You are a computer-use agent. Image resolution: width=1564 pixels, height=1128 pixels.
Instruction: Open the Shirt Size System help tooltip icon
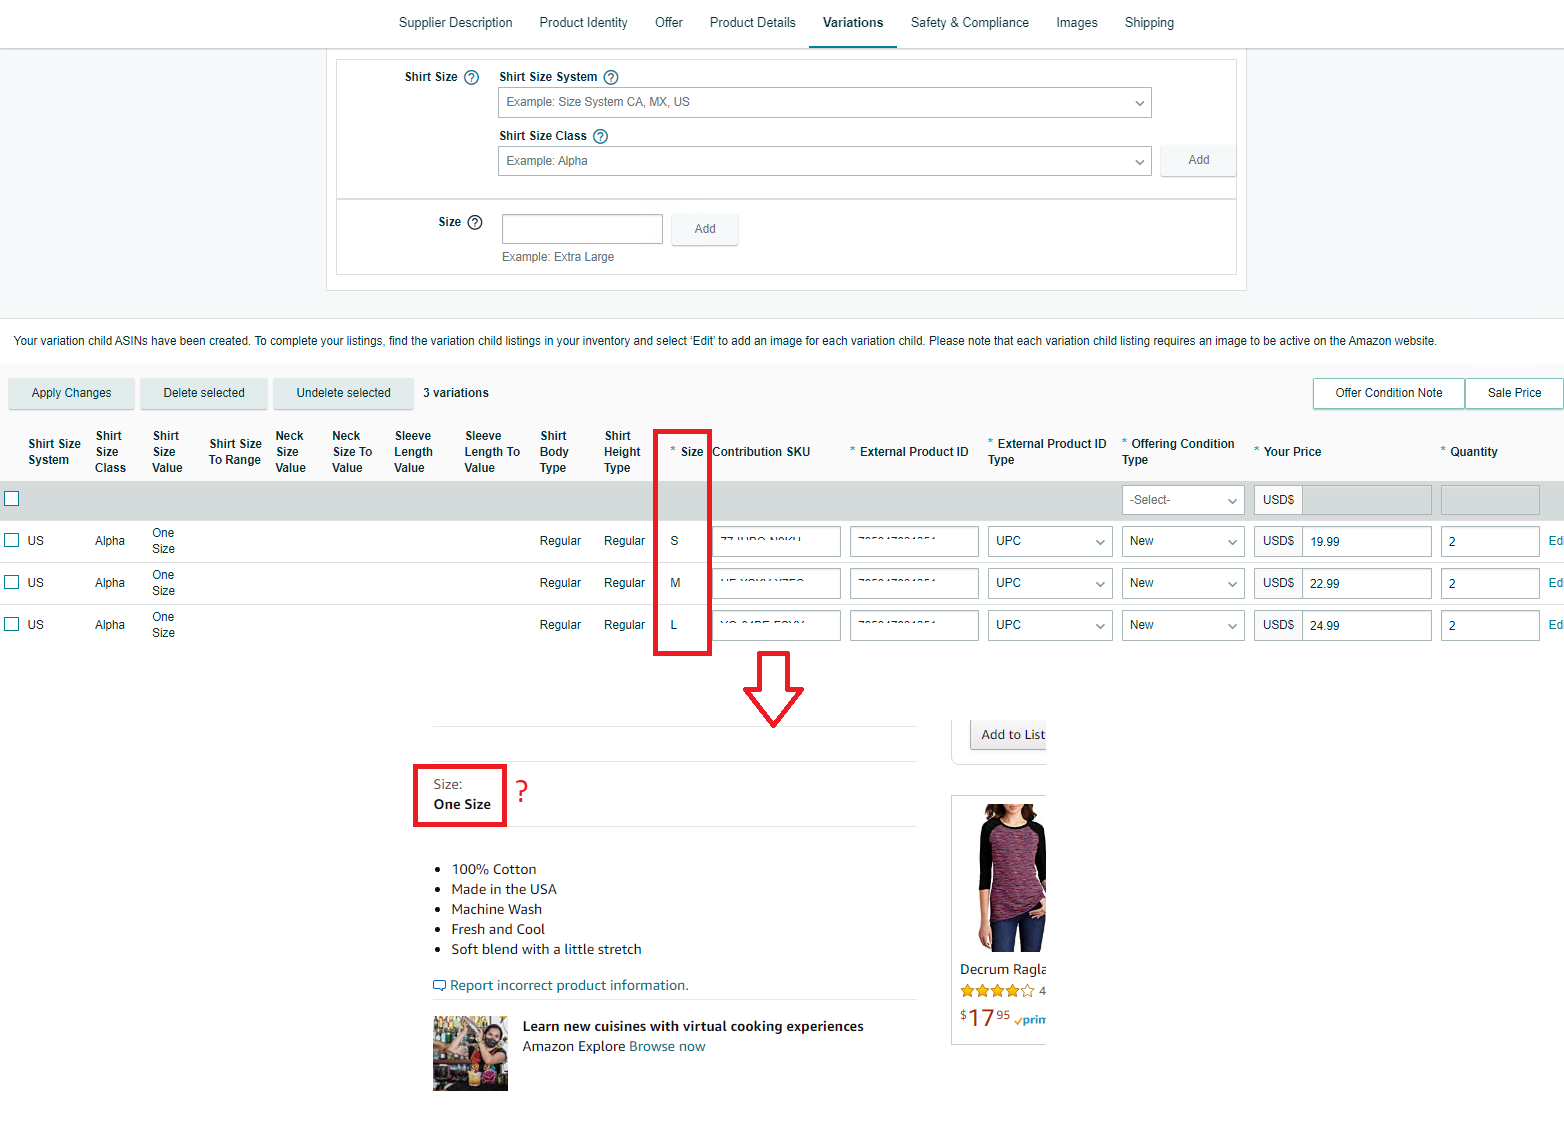coord(611,77)
